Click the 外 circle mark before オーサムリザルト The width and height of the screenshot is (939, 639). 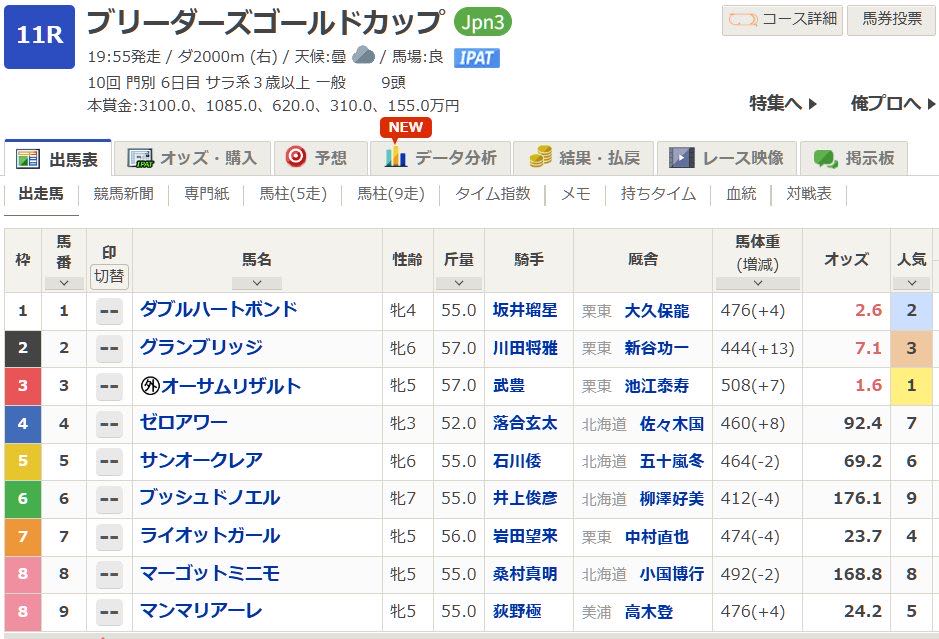pyautogui.click(x=150, y=386)
